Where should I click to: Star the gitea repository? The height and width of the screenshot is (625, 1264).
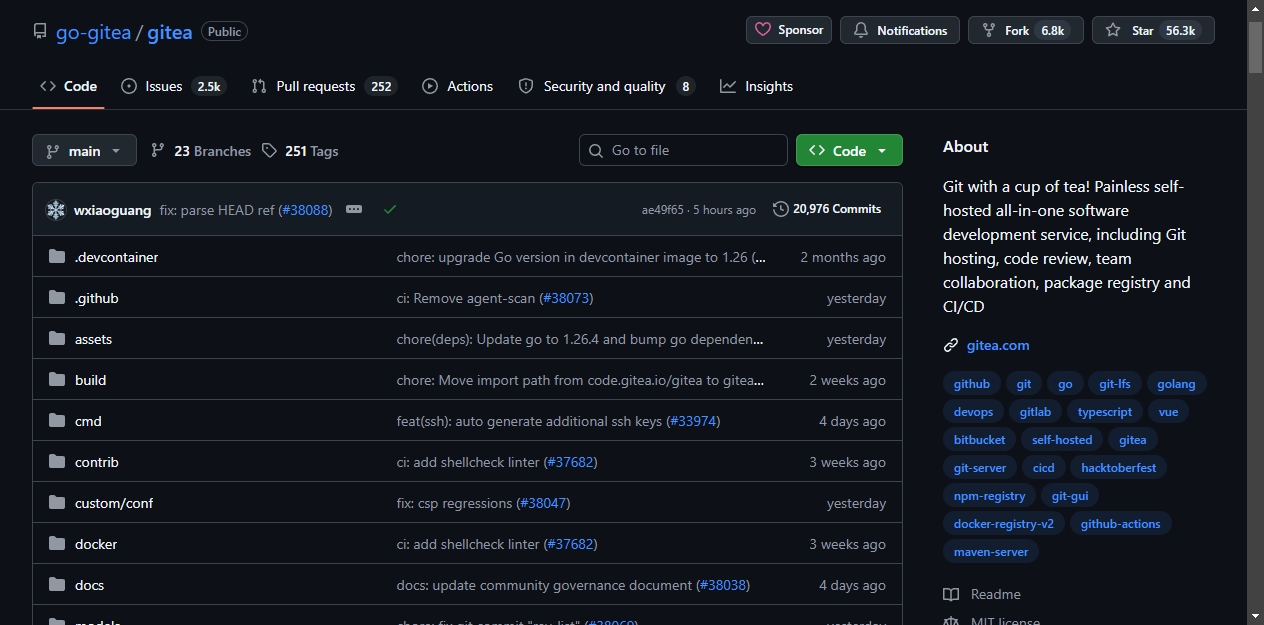coord(1153,30)
